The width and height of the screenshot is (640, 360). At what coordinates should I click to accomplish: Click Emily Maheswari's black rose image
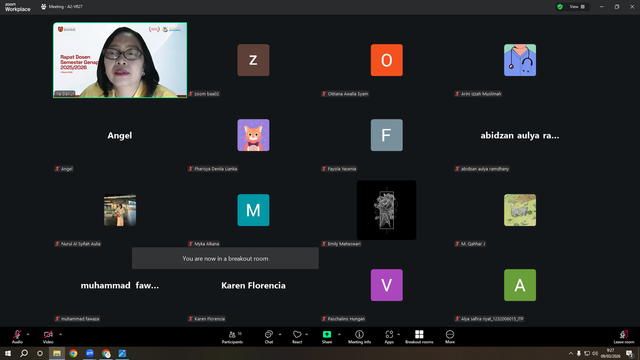tap(387, 210)
